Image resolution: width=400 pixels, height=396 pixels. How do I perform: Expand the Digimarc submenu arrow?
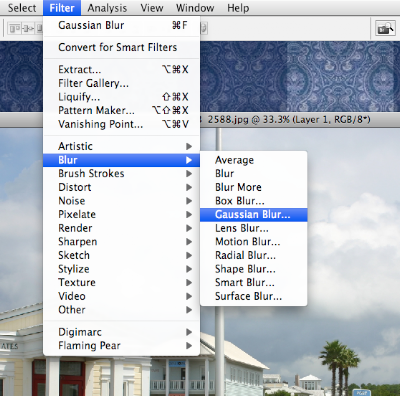pos(189,332)
